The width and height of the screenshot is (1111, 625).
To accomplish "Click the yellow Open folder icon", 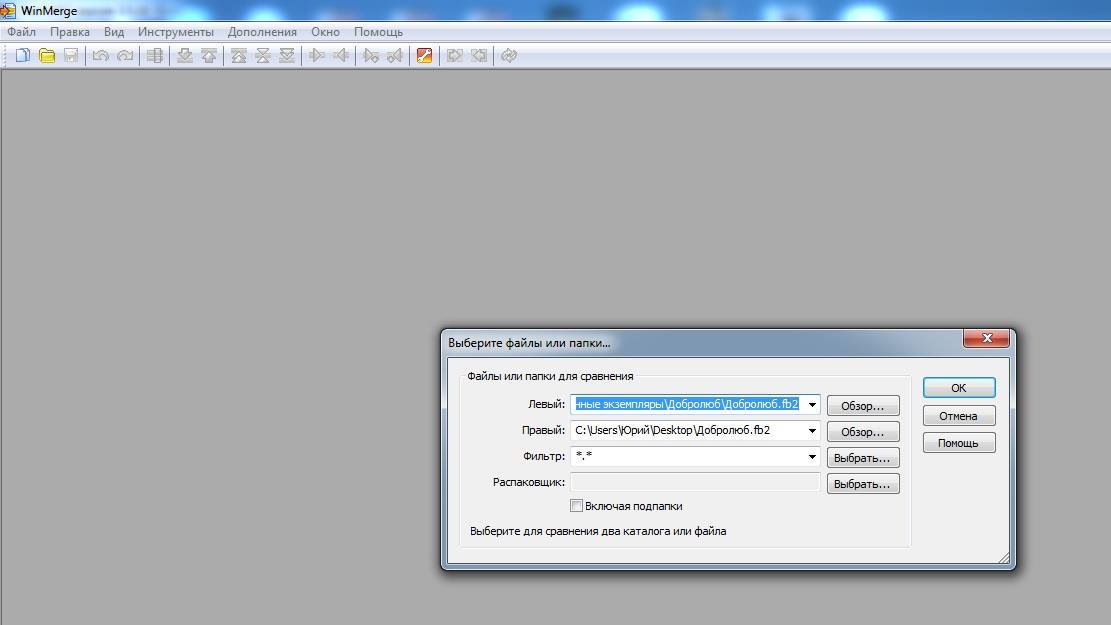I will (x=46, y=56).
